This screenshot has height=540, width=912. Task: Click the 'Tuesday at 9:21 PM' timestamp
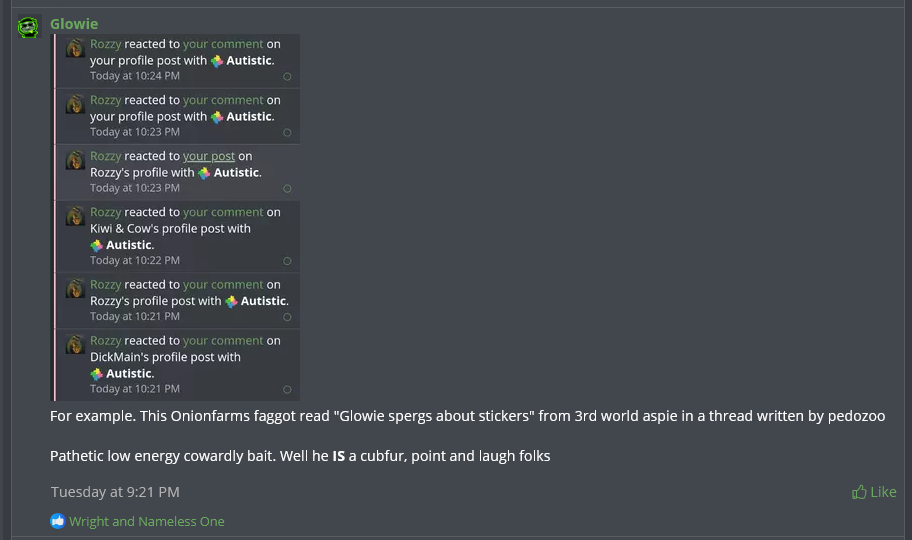click(115, 492)
